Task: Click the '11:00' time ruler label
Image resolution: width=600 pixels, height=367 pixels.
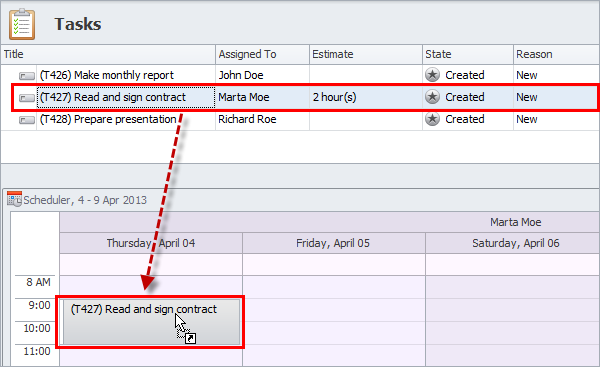Action: (37, 352)
